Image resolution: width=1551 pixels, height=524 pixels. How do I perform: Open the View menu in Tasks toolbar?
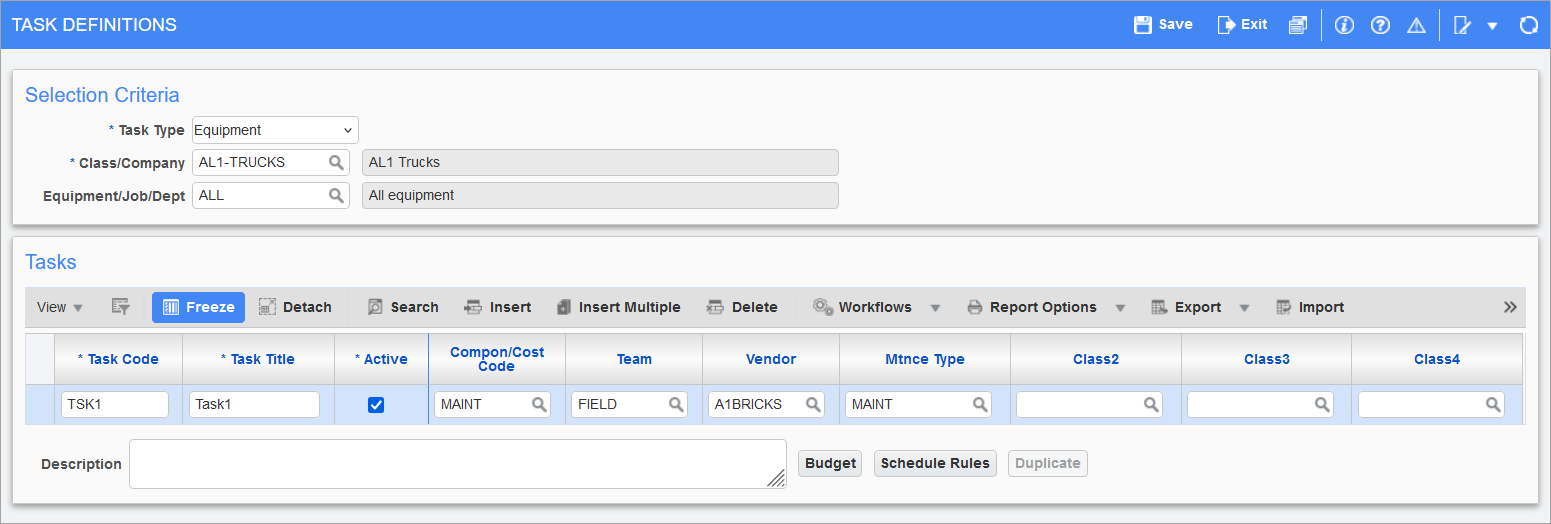click(59, 307)
